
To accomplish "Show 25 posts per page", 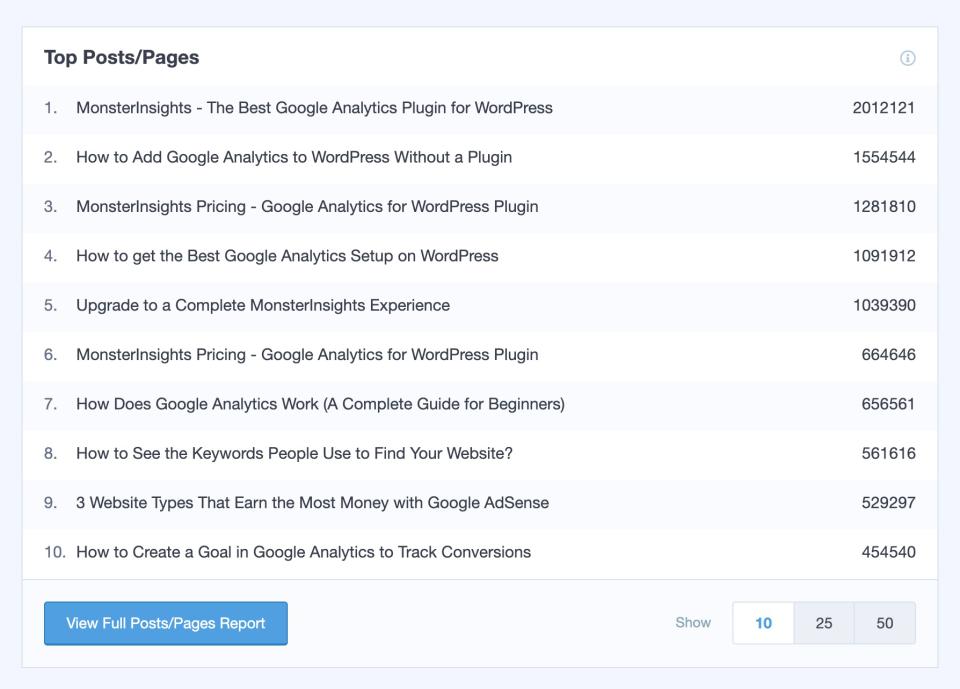I will (x=824, y=623).
